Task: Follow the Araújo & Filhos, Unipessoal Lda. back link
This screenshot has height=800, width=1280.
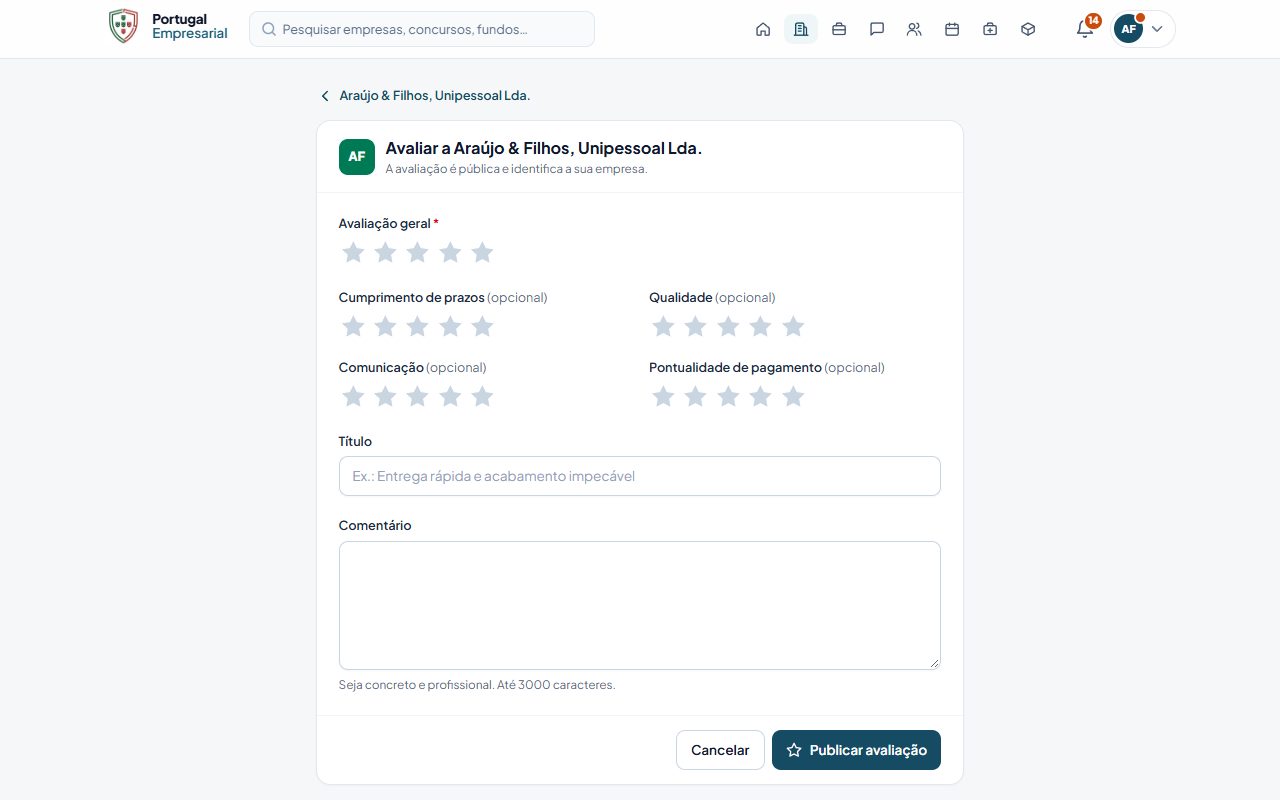Action: click(435, 96)
